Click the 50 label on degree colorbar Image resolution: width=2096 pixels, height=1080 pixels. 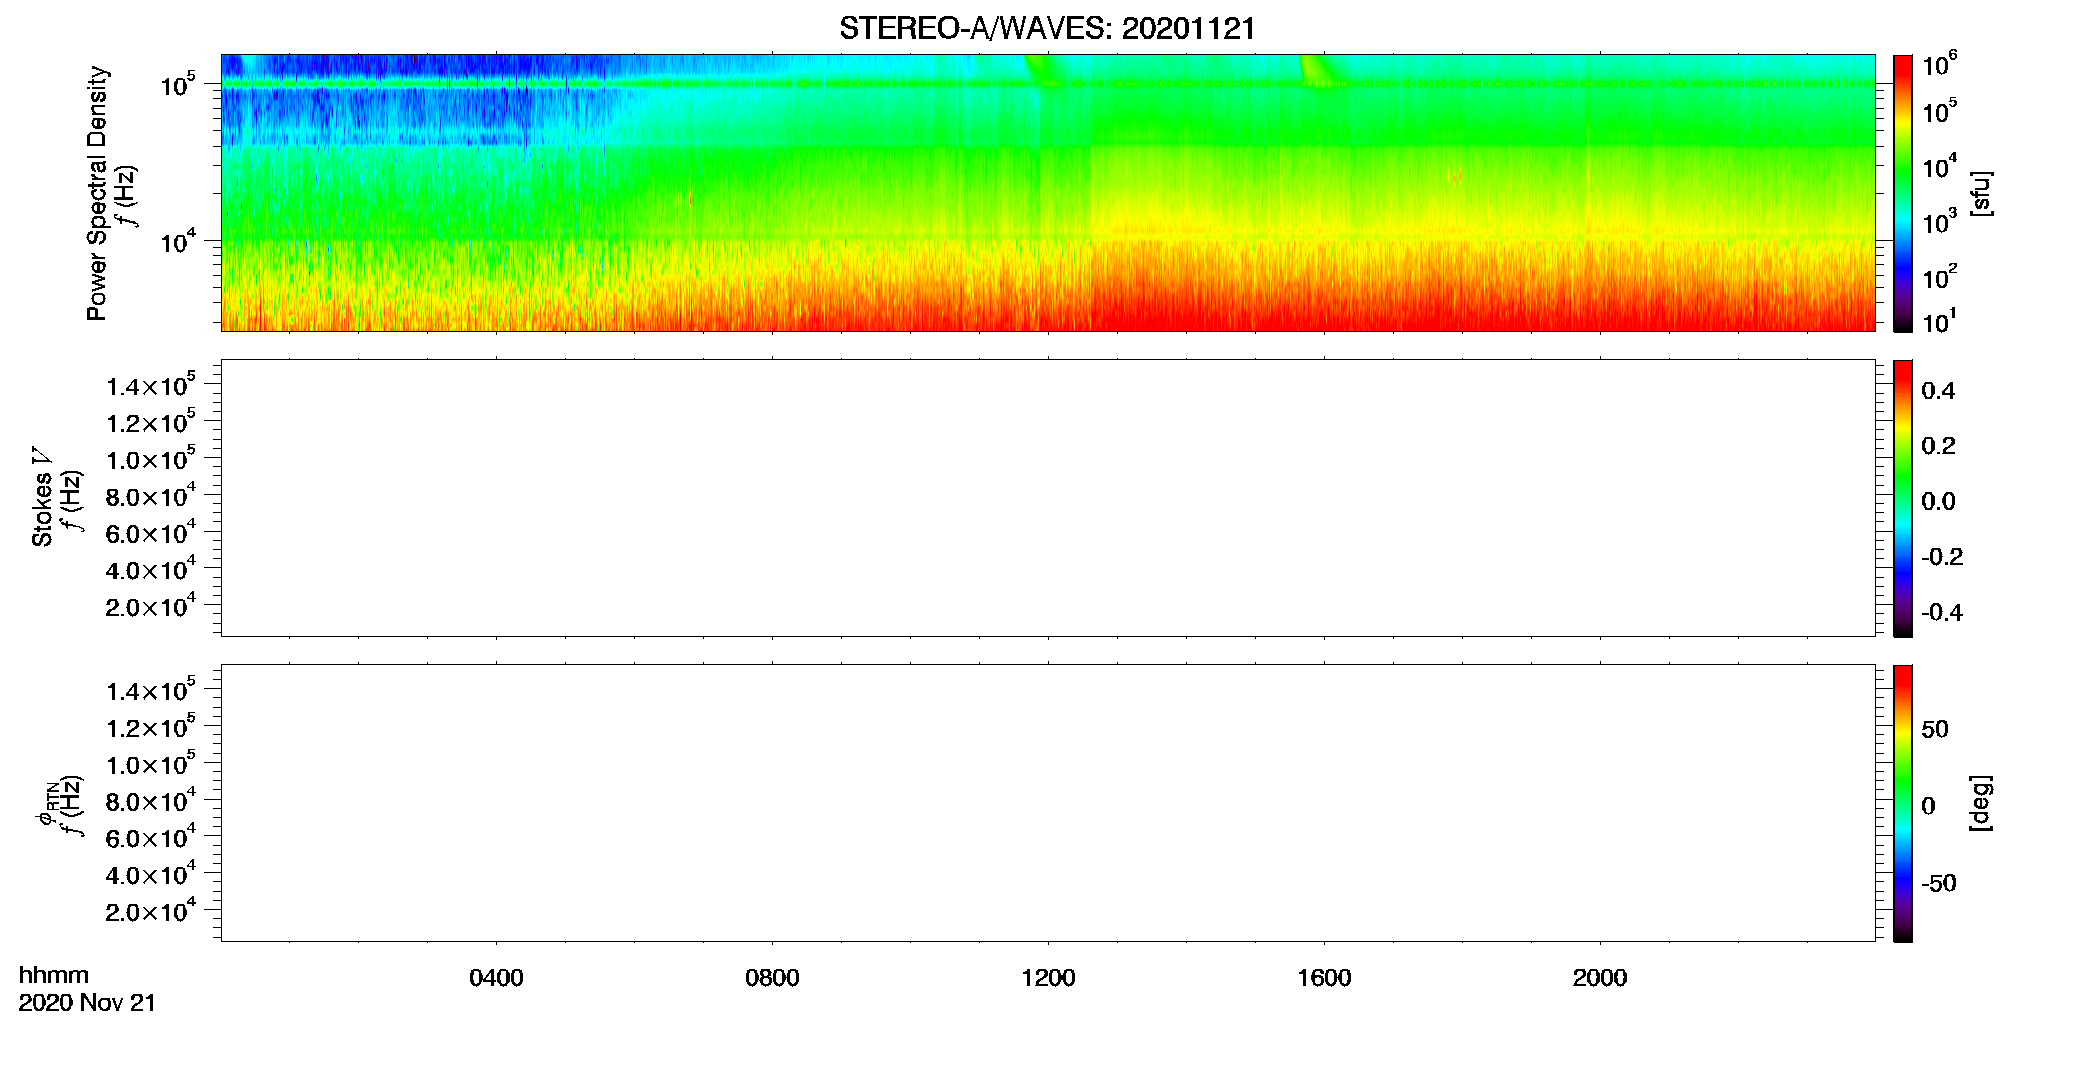(1935, 729)
